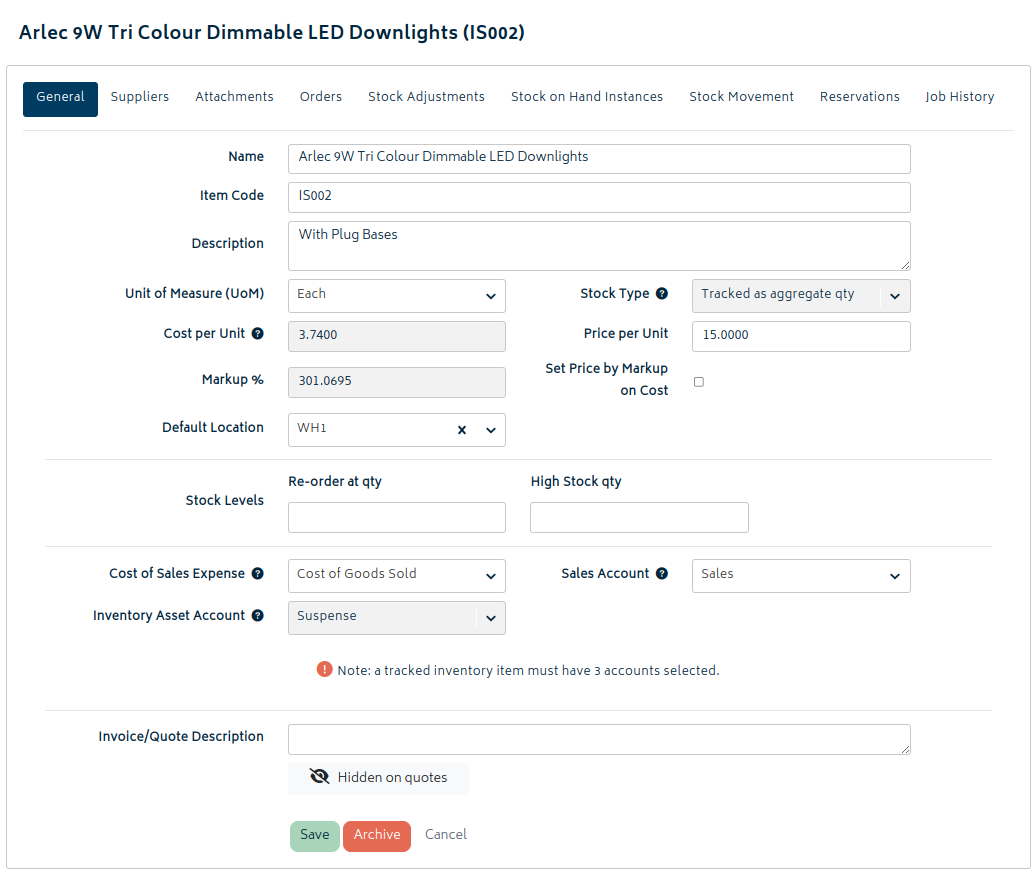
Task: Click the Cost per Unit help icon
Action: pos(257,334)
